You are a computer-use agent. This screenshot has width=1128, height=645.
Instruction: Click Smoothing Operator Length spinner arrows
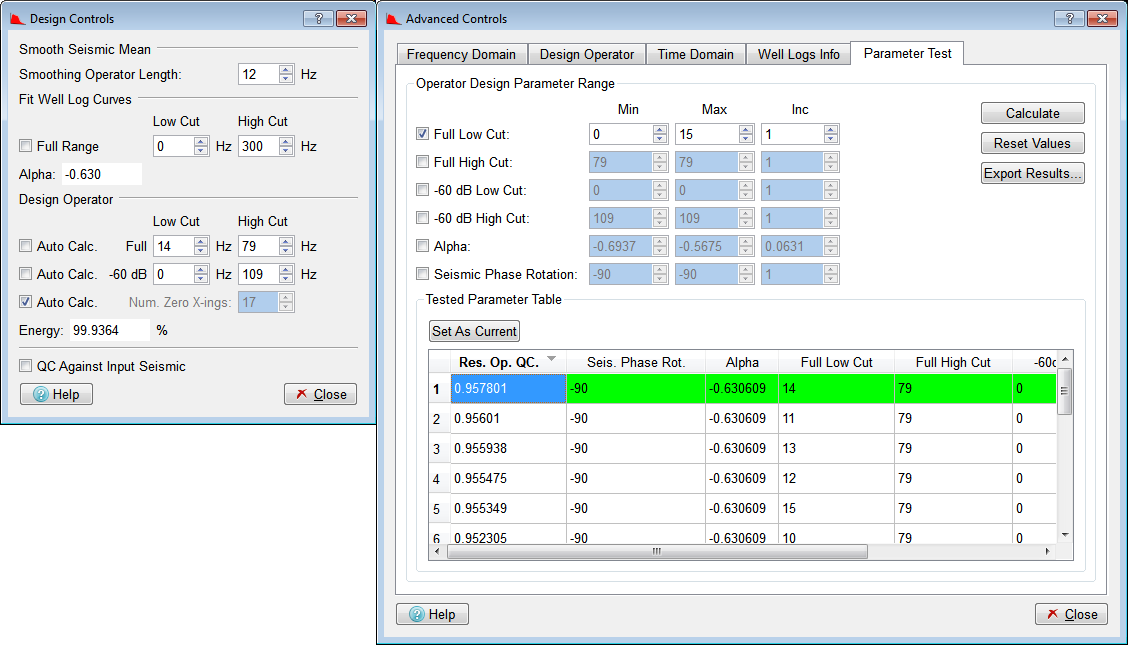(286, 74)
